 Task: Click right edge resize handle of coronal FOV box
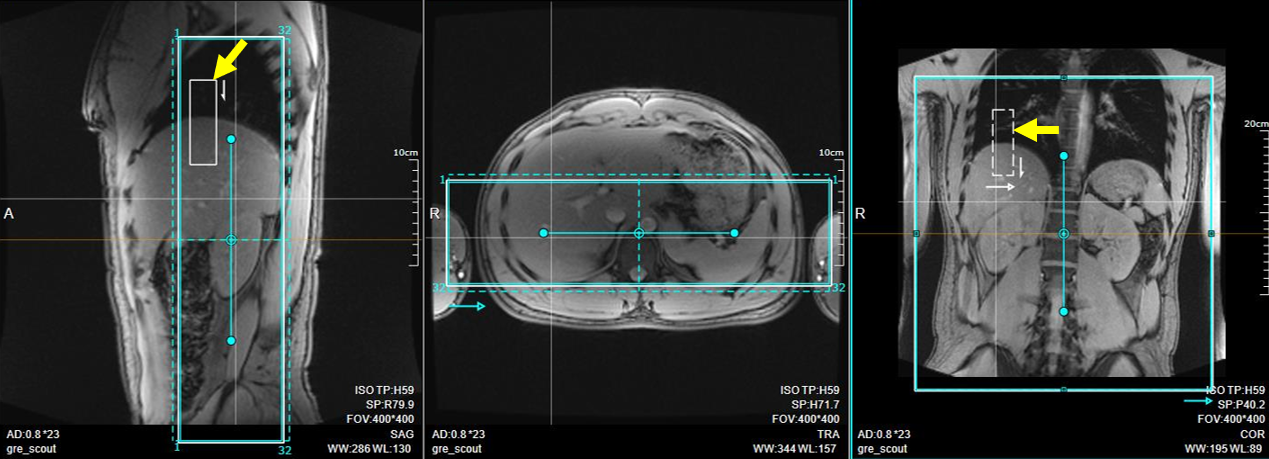[1212, 234]
